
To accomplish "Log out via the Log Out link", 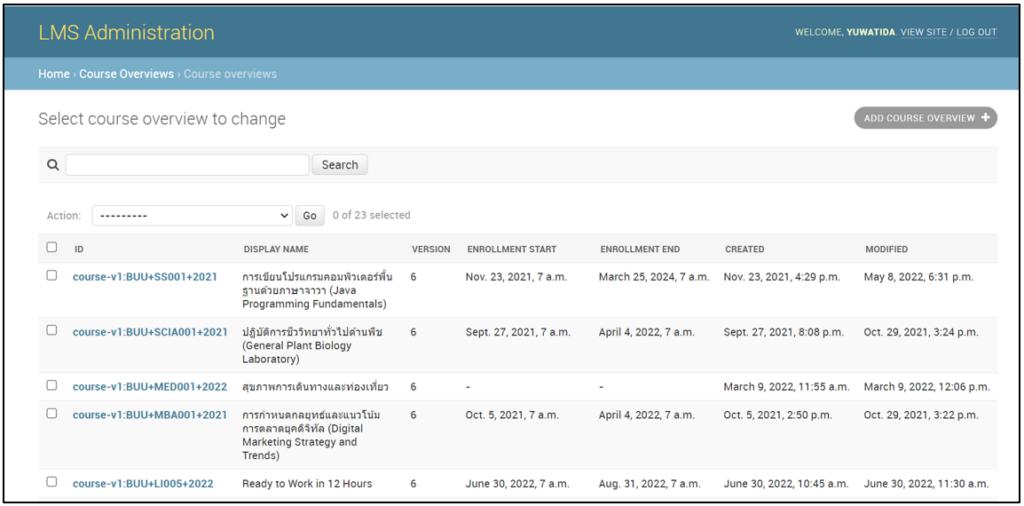I will pyautogui.click(x=976, y=32).
